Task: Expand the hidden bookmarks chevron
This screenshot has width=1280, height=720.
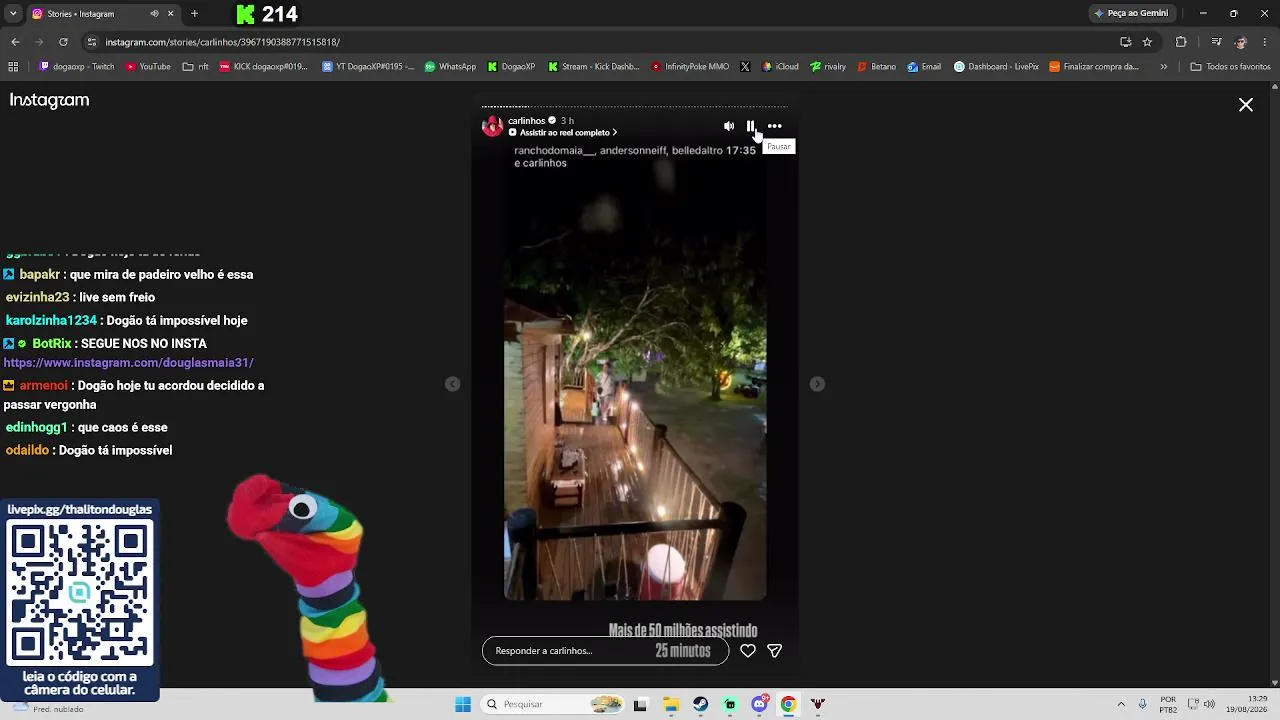Action: [x=1163, y=67]
